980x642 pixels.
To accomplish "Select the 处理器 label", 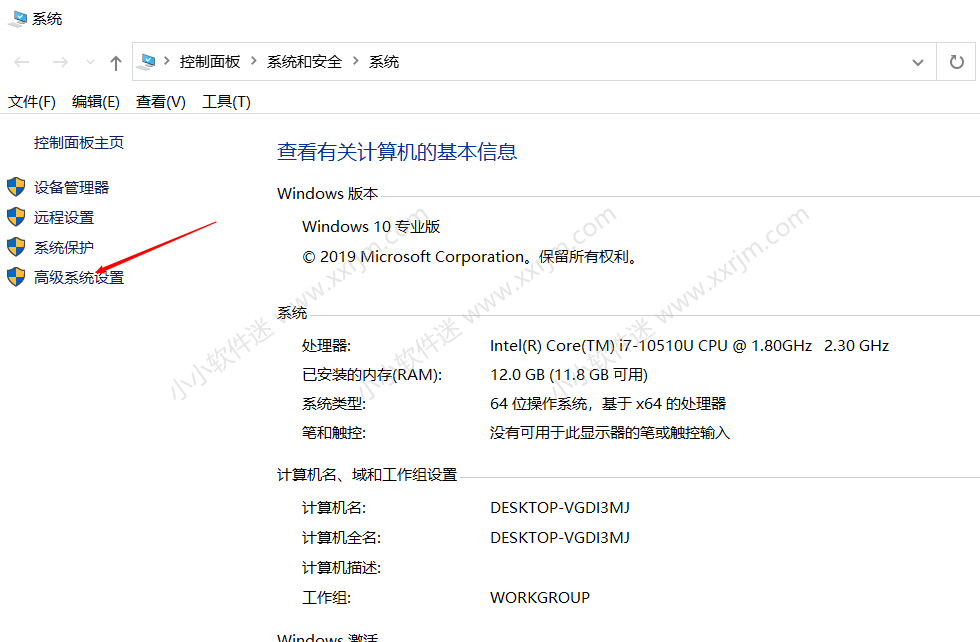I will pos(326,346).
